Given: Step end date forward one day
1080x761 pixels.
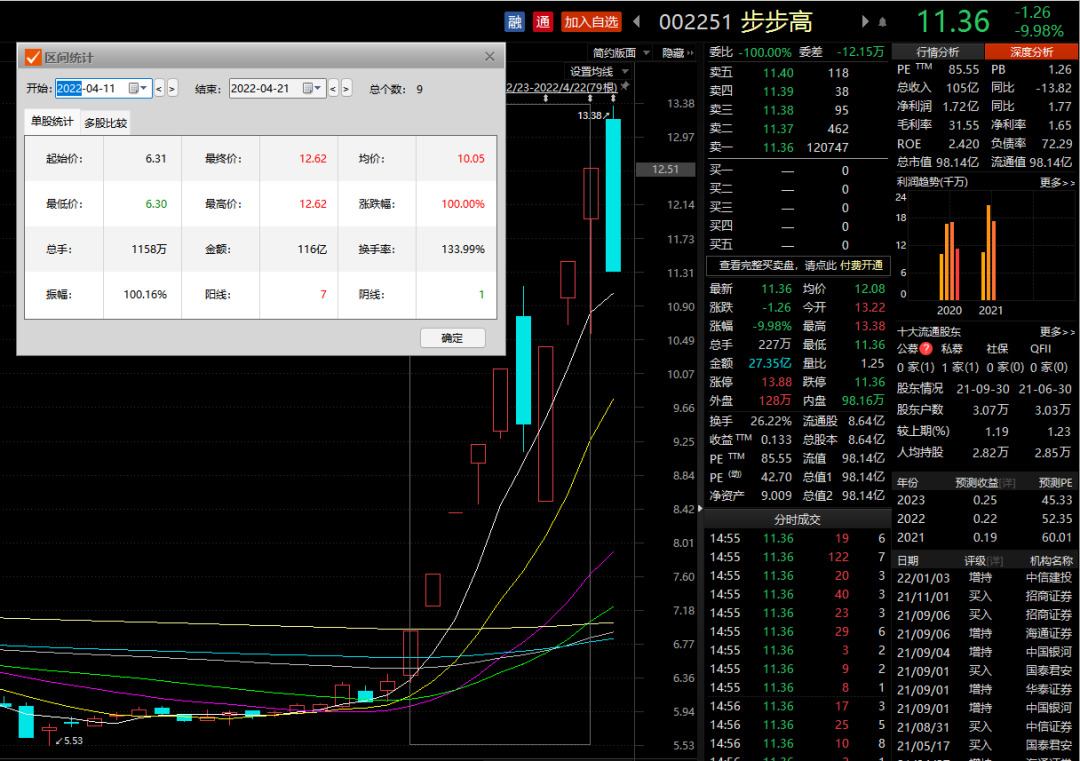Looking at the screenshot, I should click(346, 89).
